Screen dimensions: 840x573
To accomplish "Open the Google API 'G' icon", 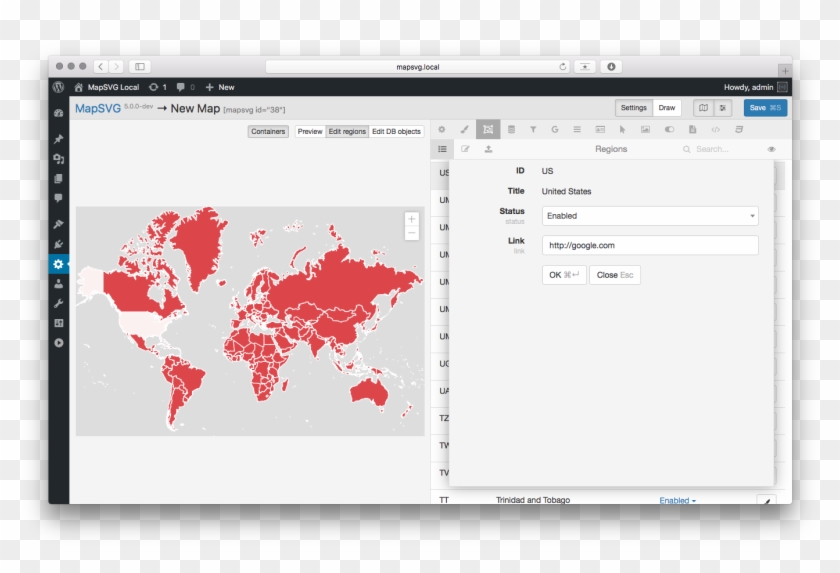I will pos(555,129).
